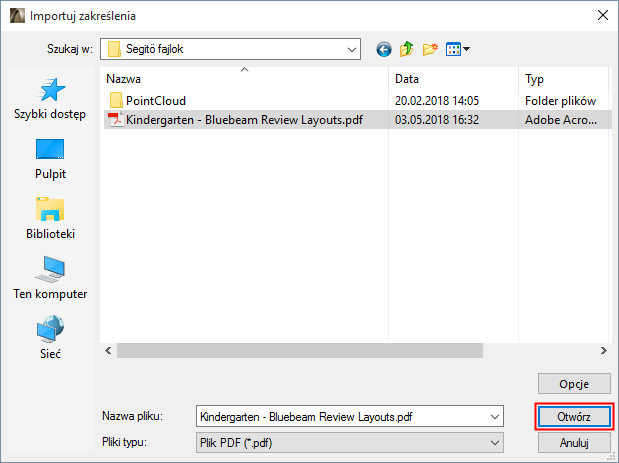Select date 20.02.2018 14:05 cell
The height and width of the screenshot is (463, 619).
[x=437, y=101]
